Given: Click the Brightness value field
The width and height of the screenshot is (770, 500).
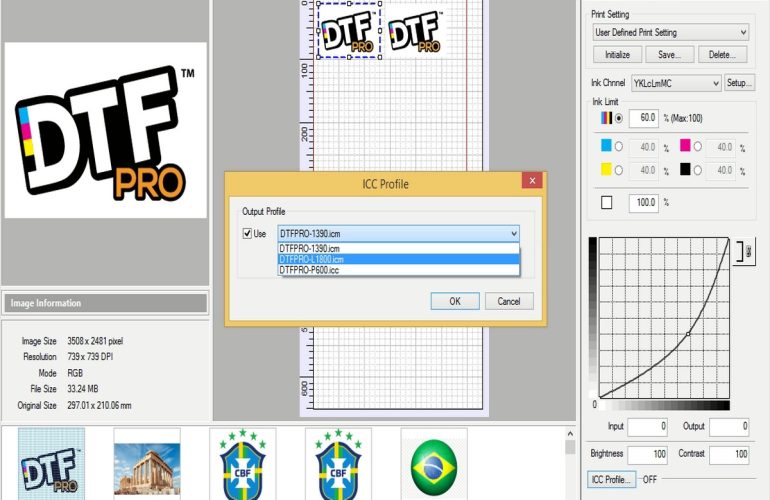Looking at the screenshot, I should pos(647,454).
